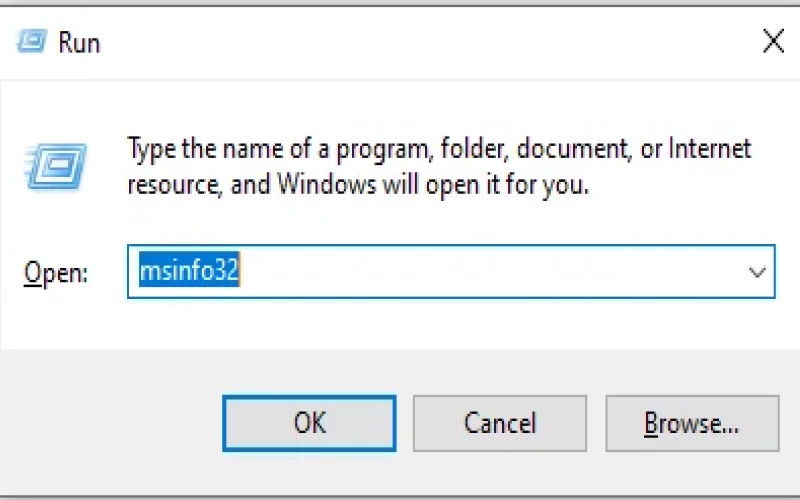The width and height of the screenshot is (800, 500).
Task: Click the word "resource" in the description
Action: pyautogui.click(x=171, y=184)
